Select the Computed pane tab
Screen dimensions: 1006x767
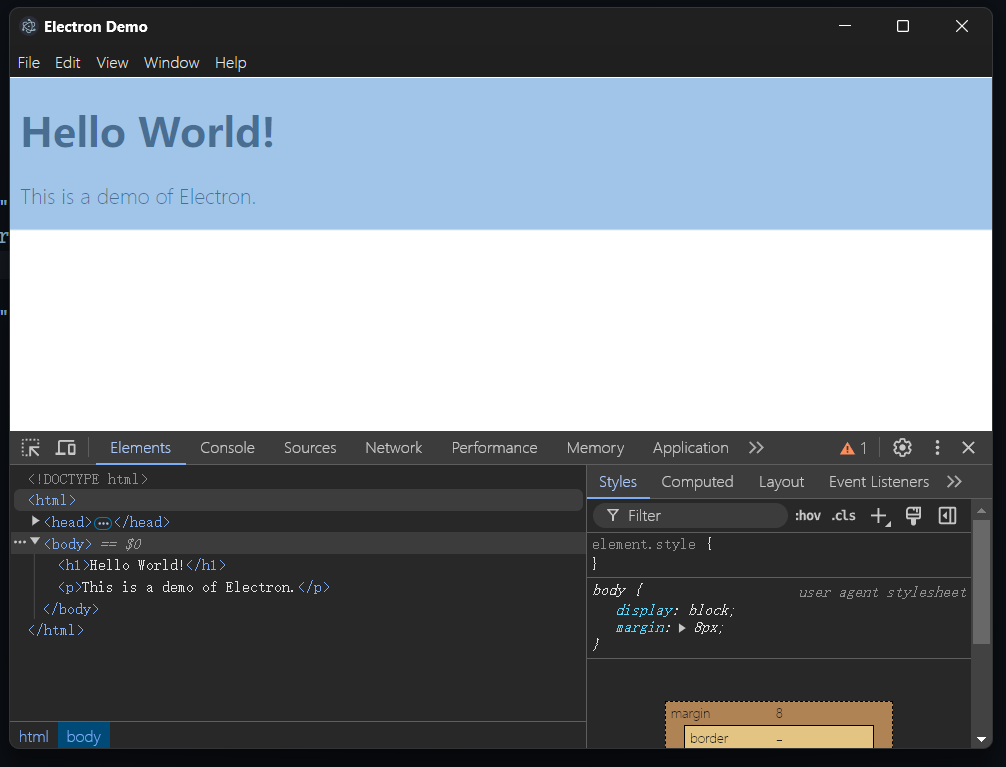(697, 481)
